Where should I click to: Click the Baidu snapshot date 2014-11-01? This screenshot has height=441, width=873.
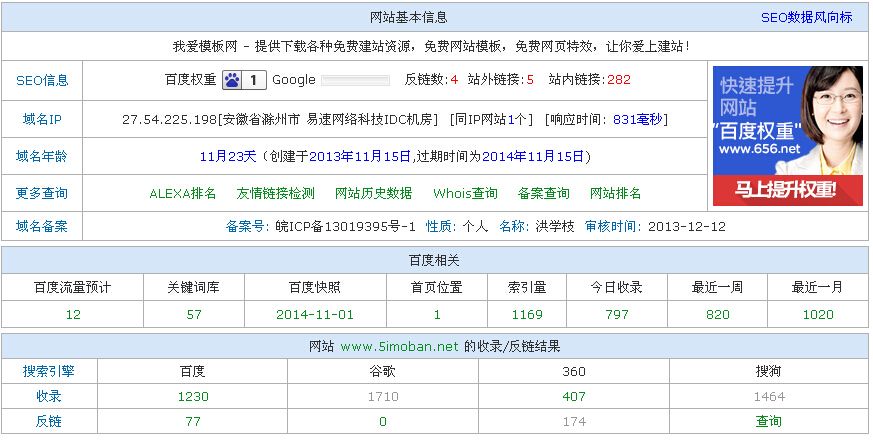[315, 315]
